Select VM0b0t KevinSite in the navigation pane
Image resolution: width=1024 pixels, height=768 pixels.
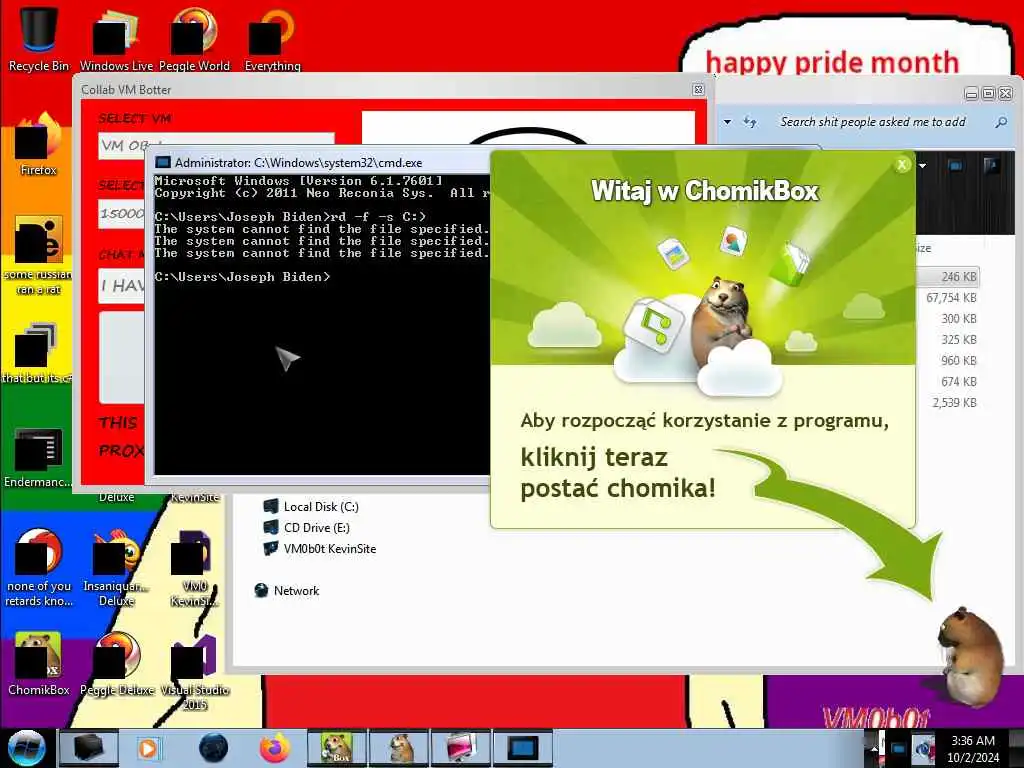320,549
